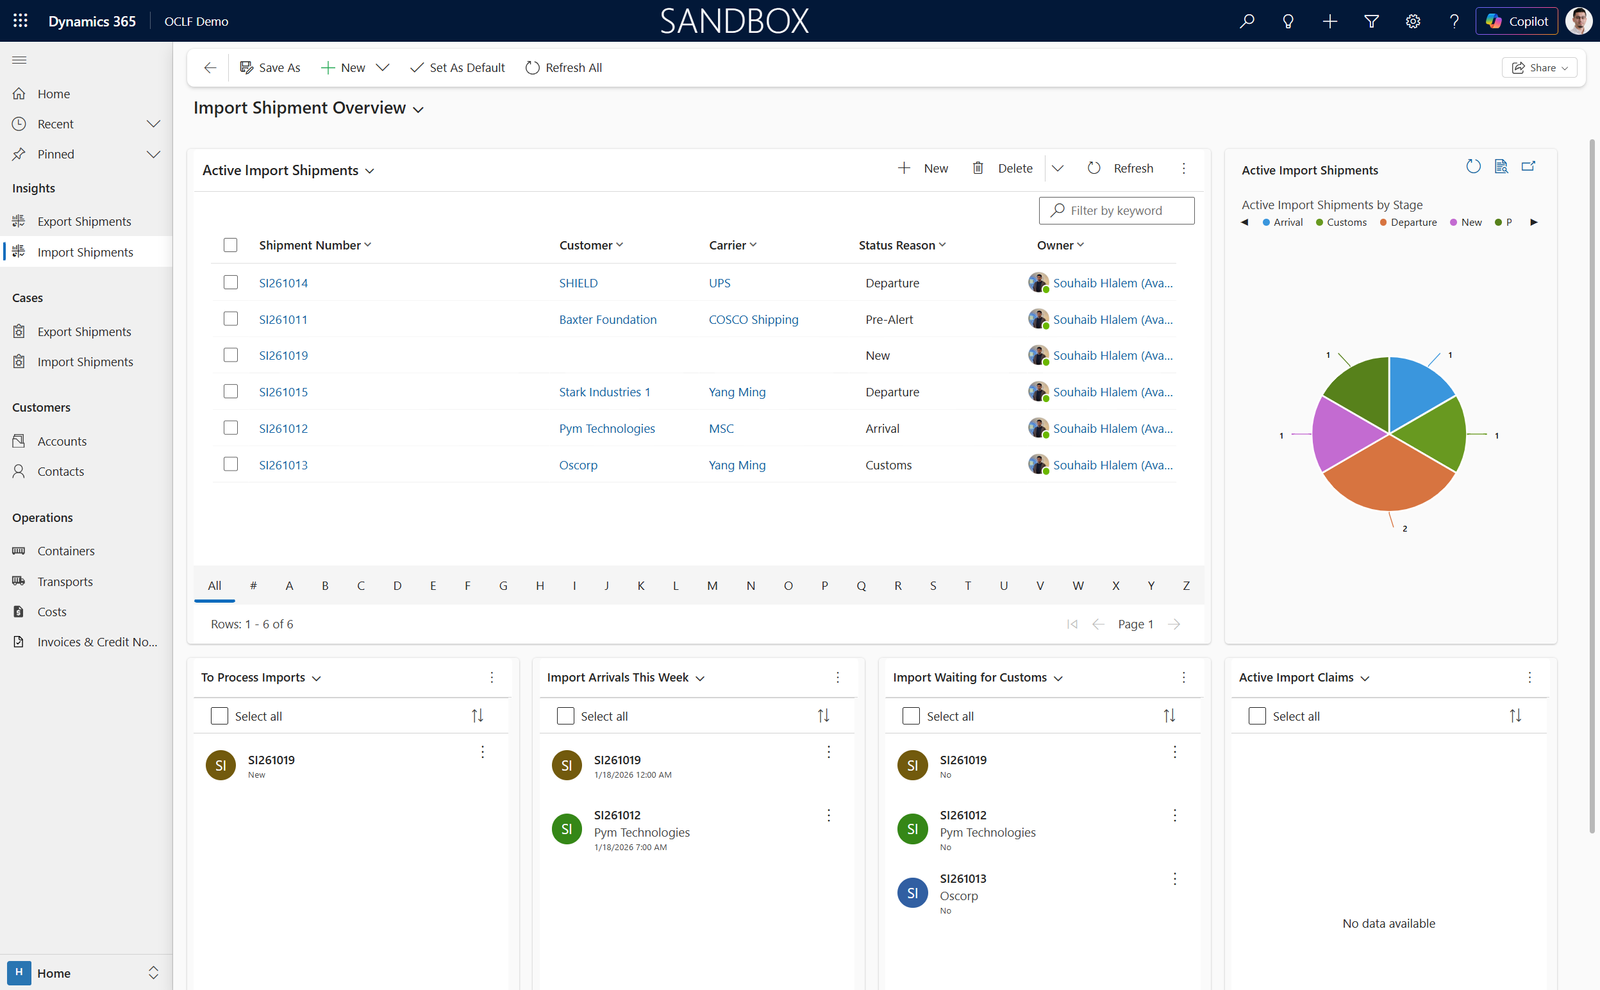This screenshot has width=1600, height=990.
Task: Click the Set As Default button
Action: (456, 67)
